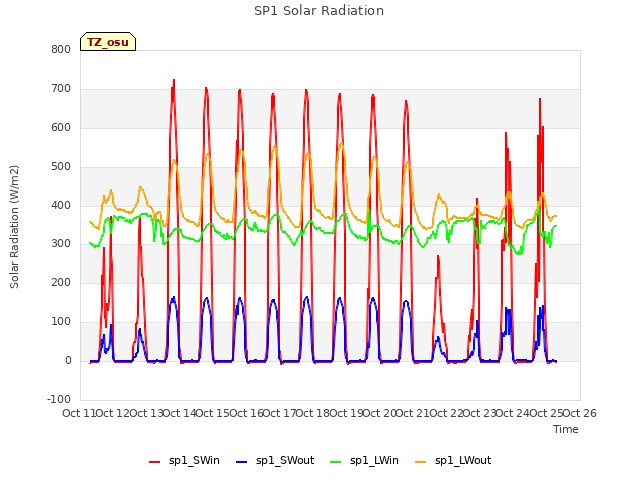This screenshot has width=640, height=480.
Task: Click the -100 y-axis tick label
Action: click(59, 399)
